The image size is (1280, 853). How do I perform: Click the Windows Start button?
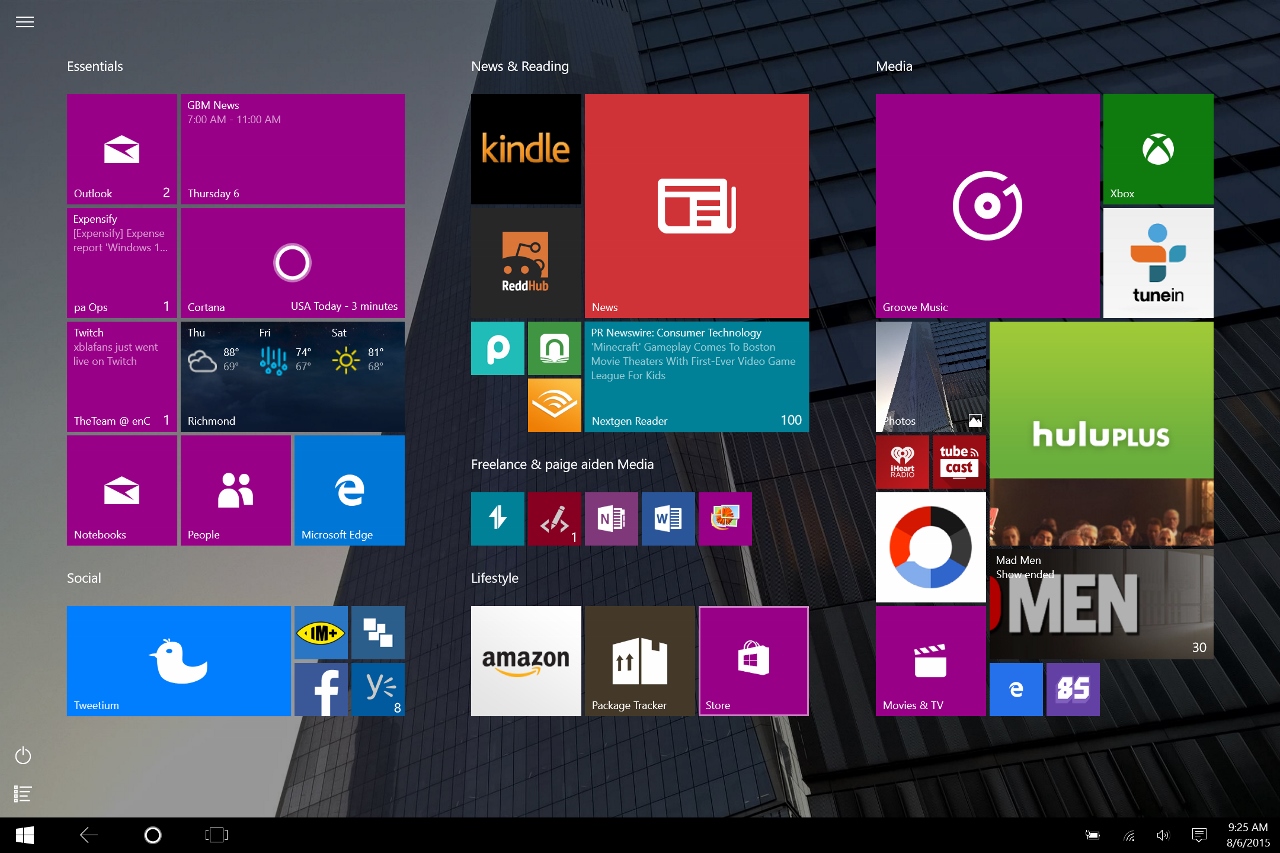coord(25,835)
